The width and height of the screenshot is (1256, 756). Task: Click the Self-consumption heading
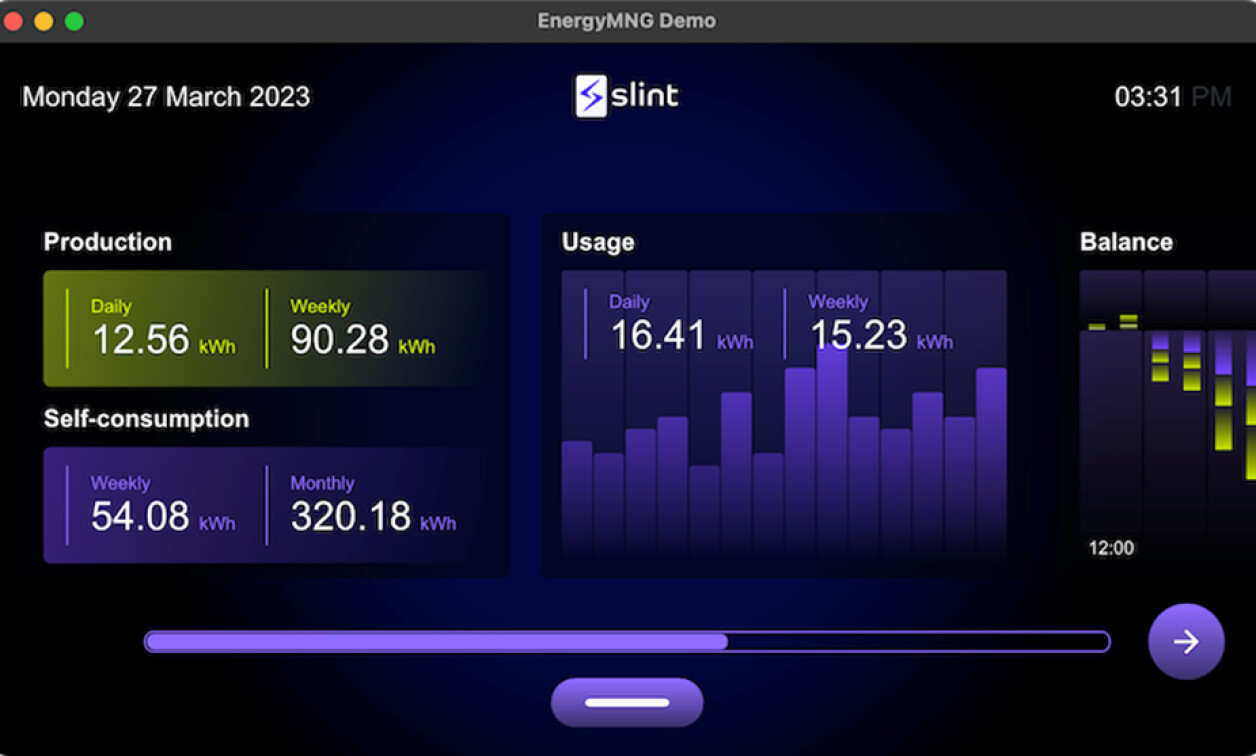click(x=146, y=419)
